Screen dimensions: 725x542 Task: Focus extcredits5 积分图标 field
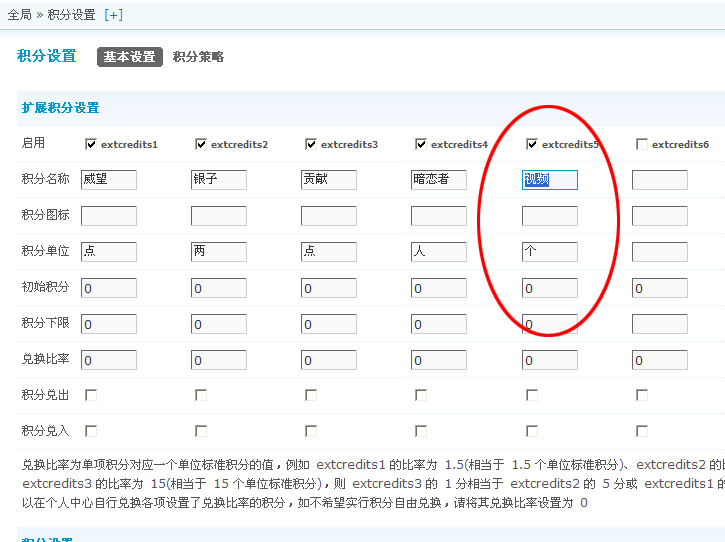click(x=550, y=216)
